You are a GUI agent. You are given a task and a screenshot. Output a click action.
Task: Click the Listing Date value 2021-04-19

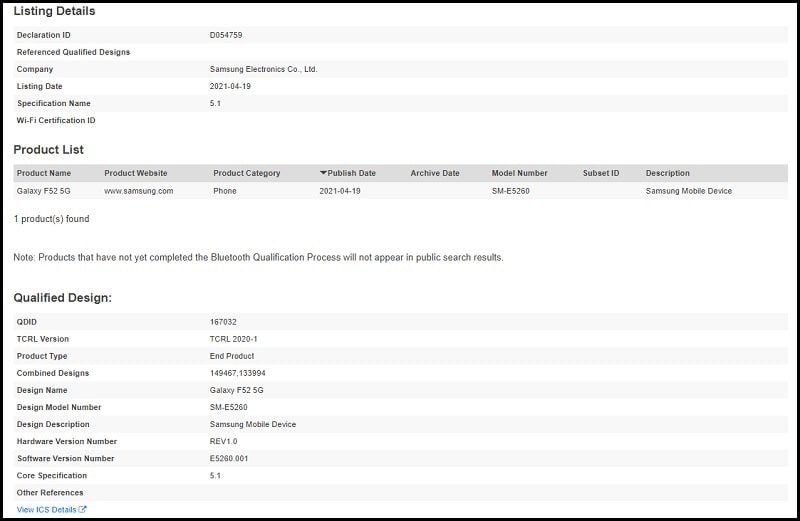(230, 86)
